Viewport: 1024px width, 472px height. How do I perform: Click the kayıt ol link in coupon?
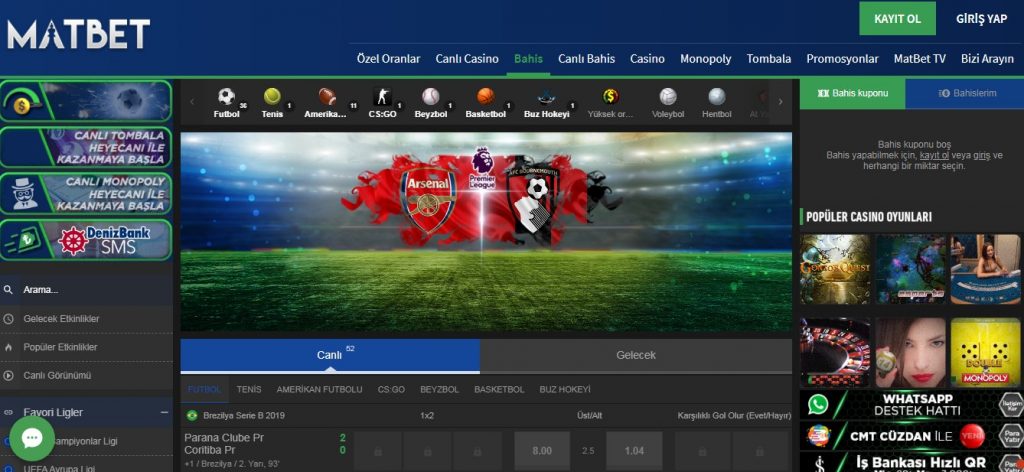click(x=935, y=155)
